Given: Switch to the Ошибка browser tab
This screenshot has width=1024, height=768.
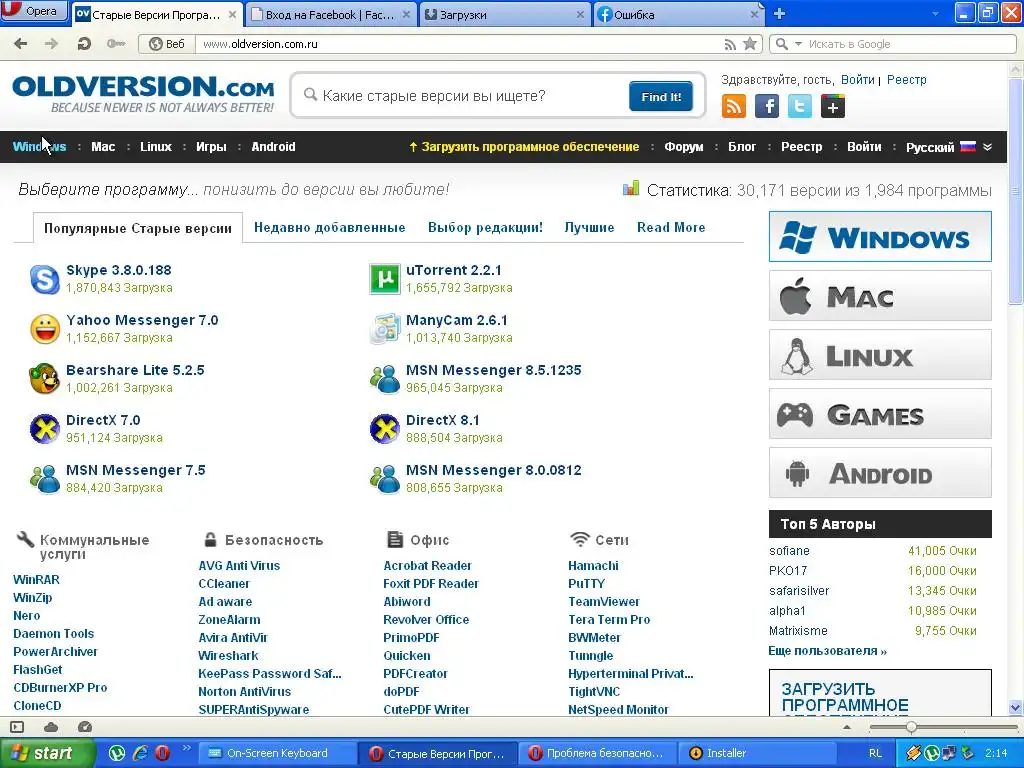Looking at the screenshot, I should pos(678,14).
